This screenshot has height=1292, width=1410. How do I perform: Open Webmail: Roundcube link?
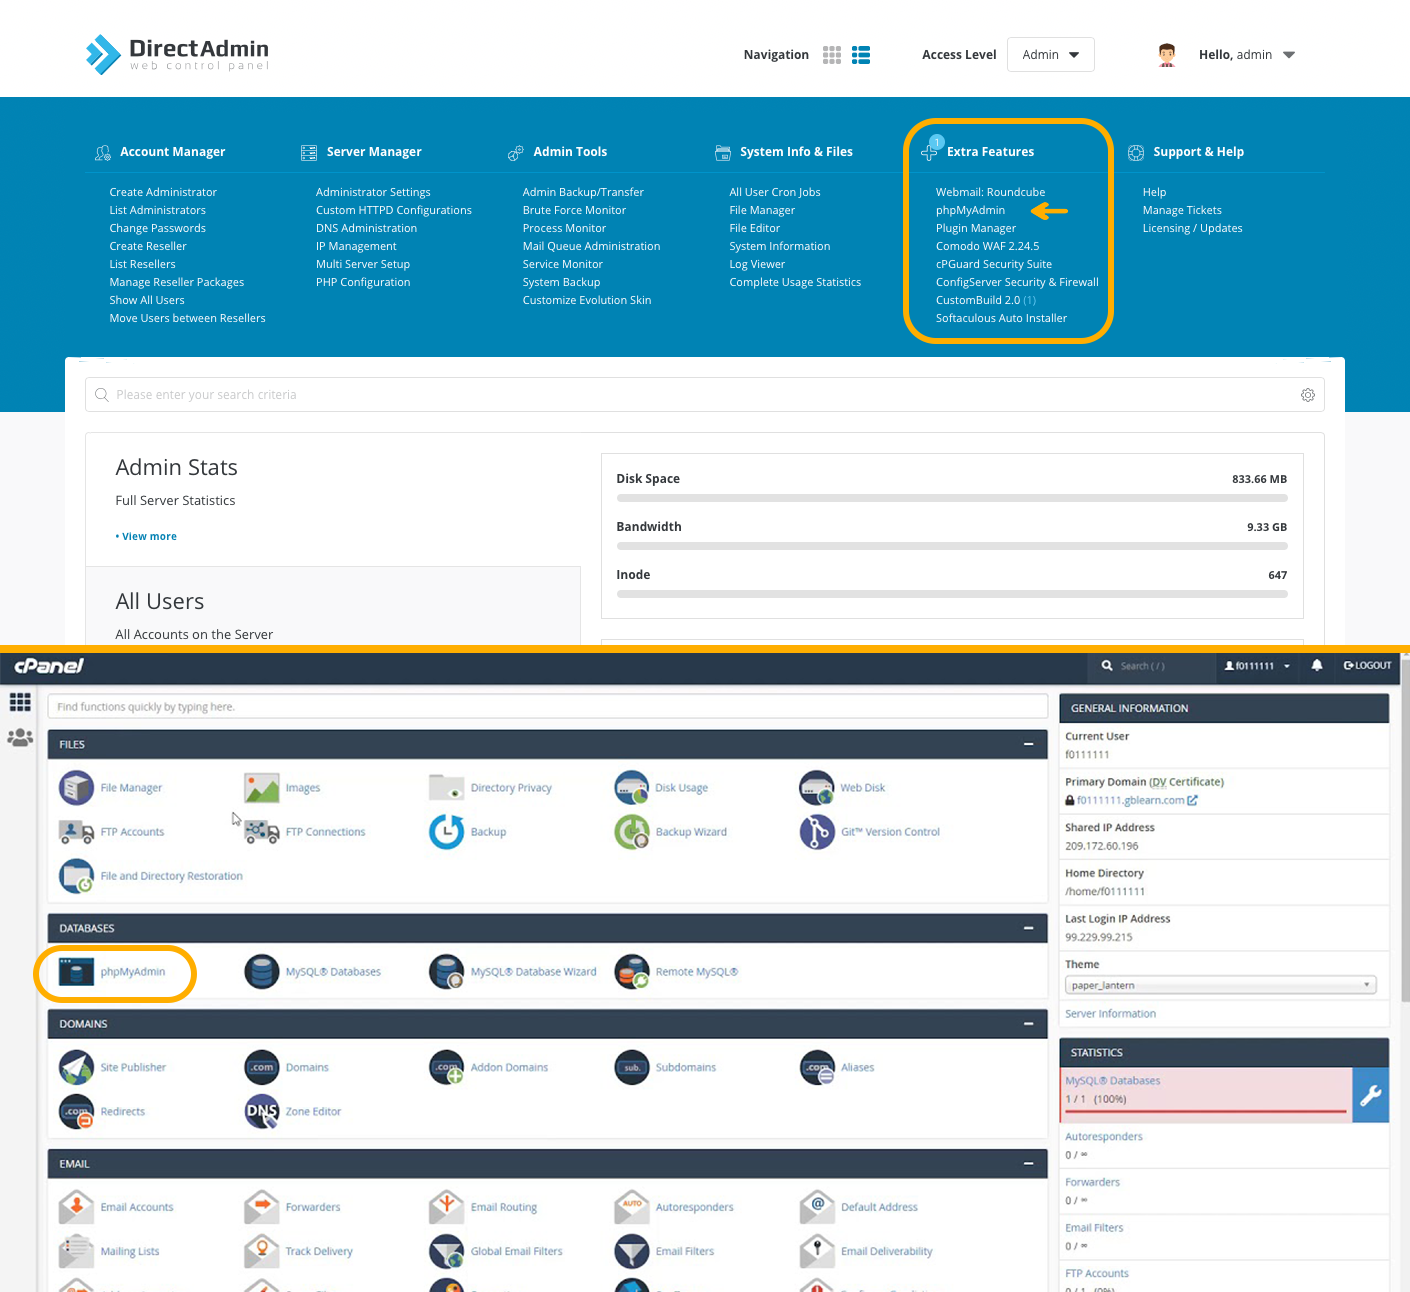[x=990, y=193]
